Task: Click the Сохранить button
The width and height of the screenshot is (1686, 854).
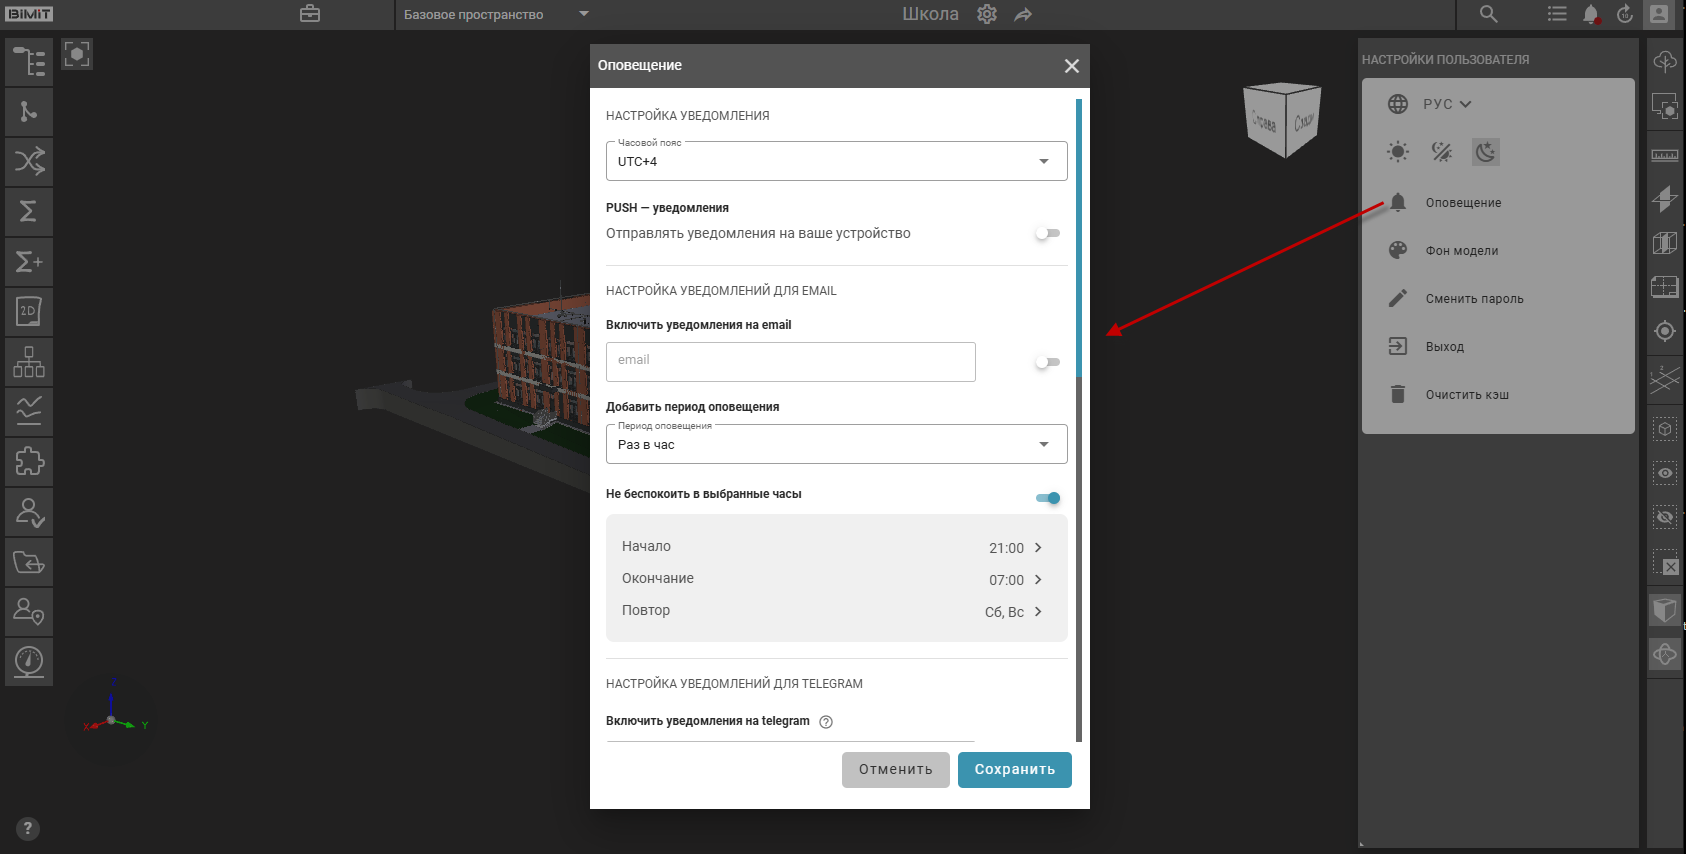Action: pos(1014,770)
